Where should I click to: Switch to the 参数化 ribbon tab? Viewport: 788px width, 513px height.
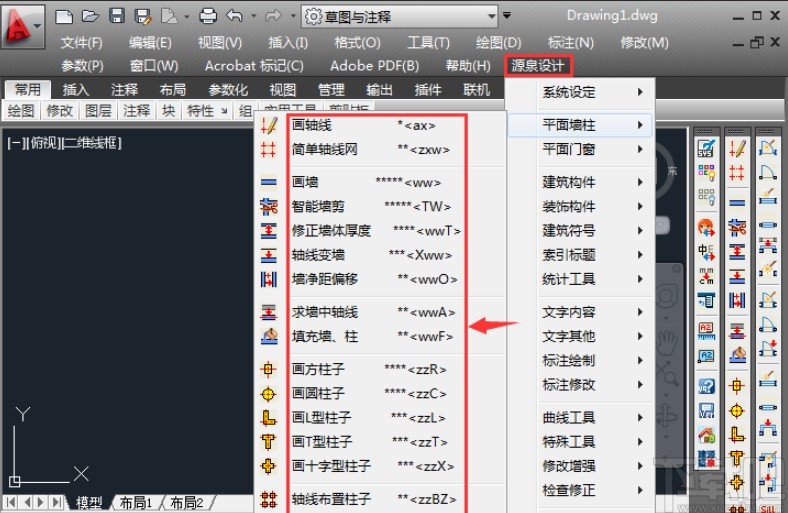(x=228, y=90)
